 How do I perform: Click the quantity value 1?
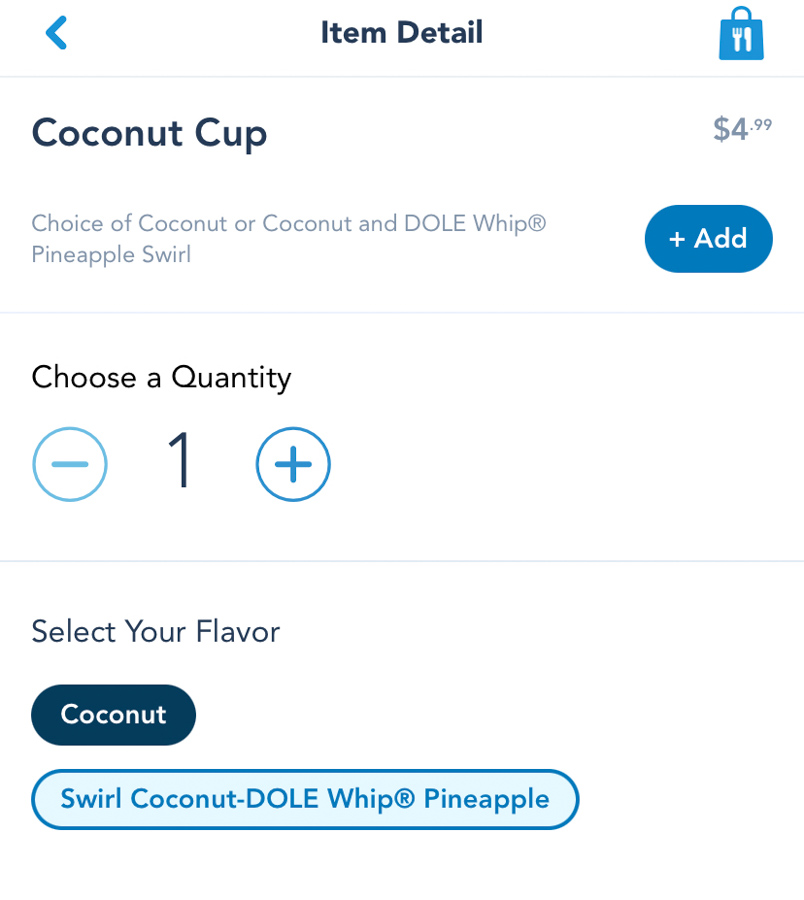(181, 462)
